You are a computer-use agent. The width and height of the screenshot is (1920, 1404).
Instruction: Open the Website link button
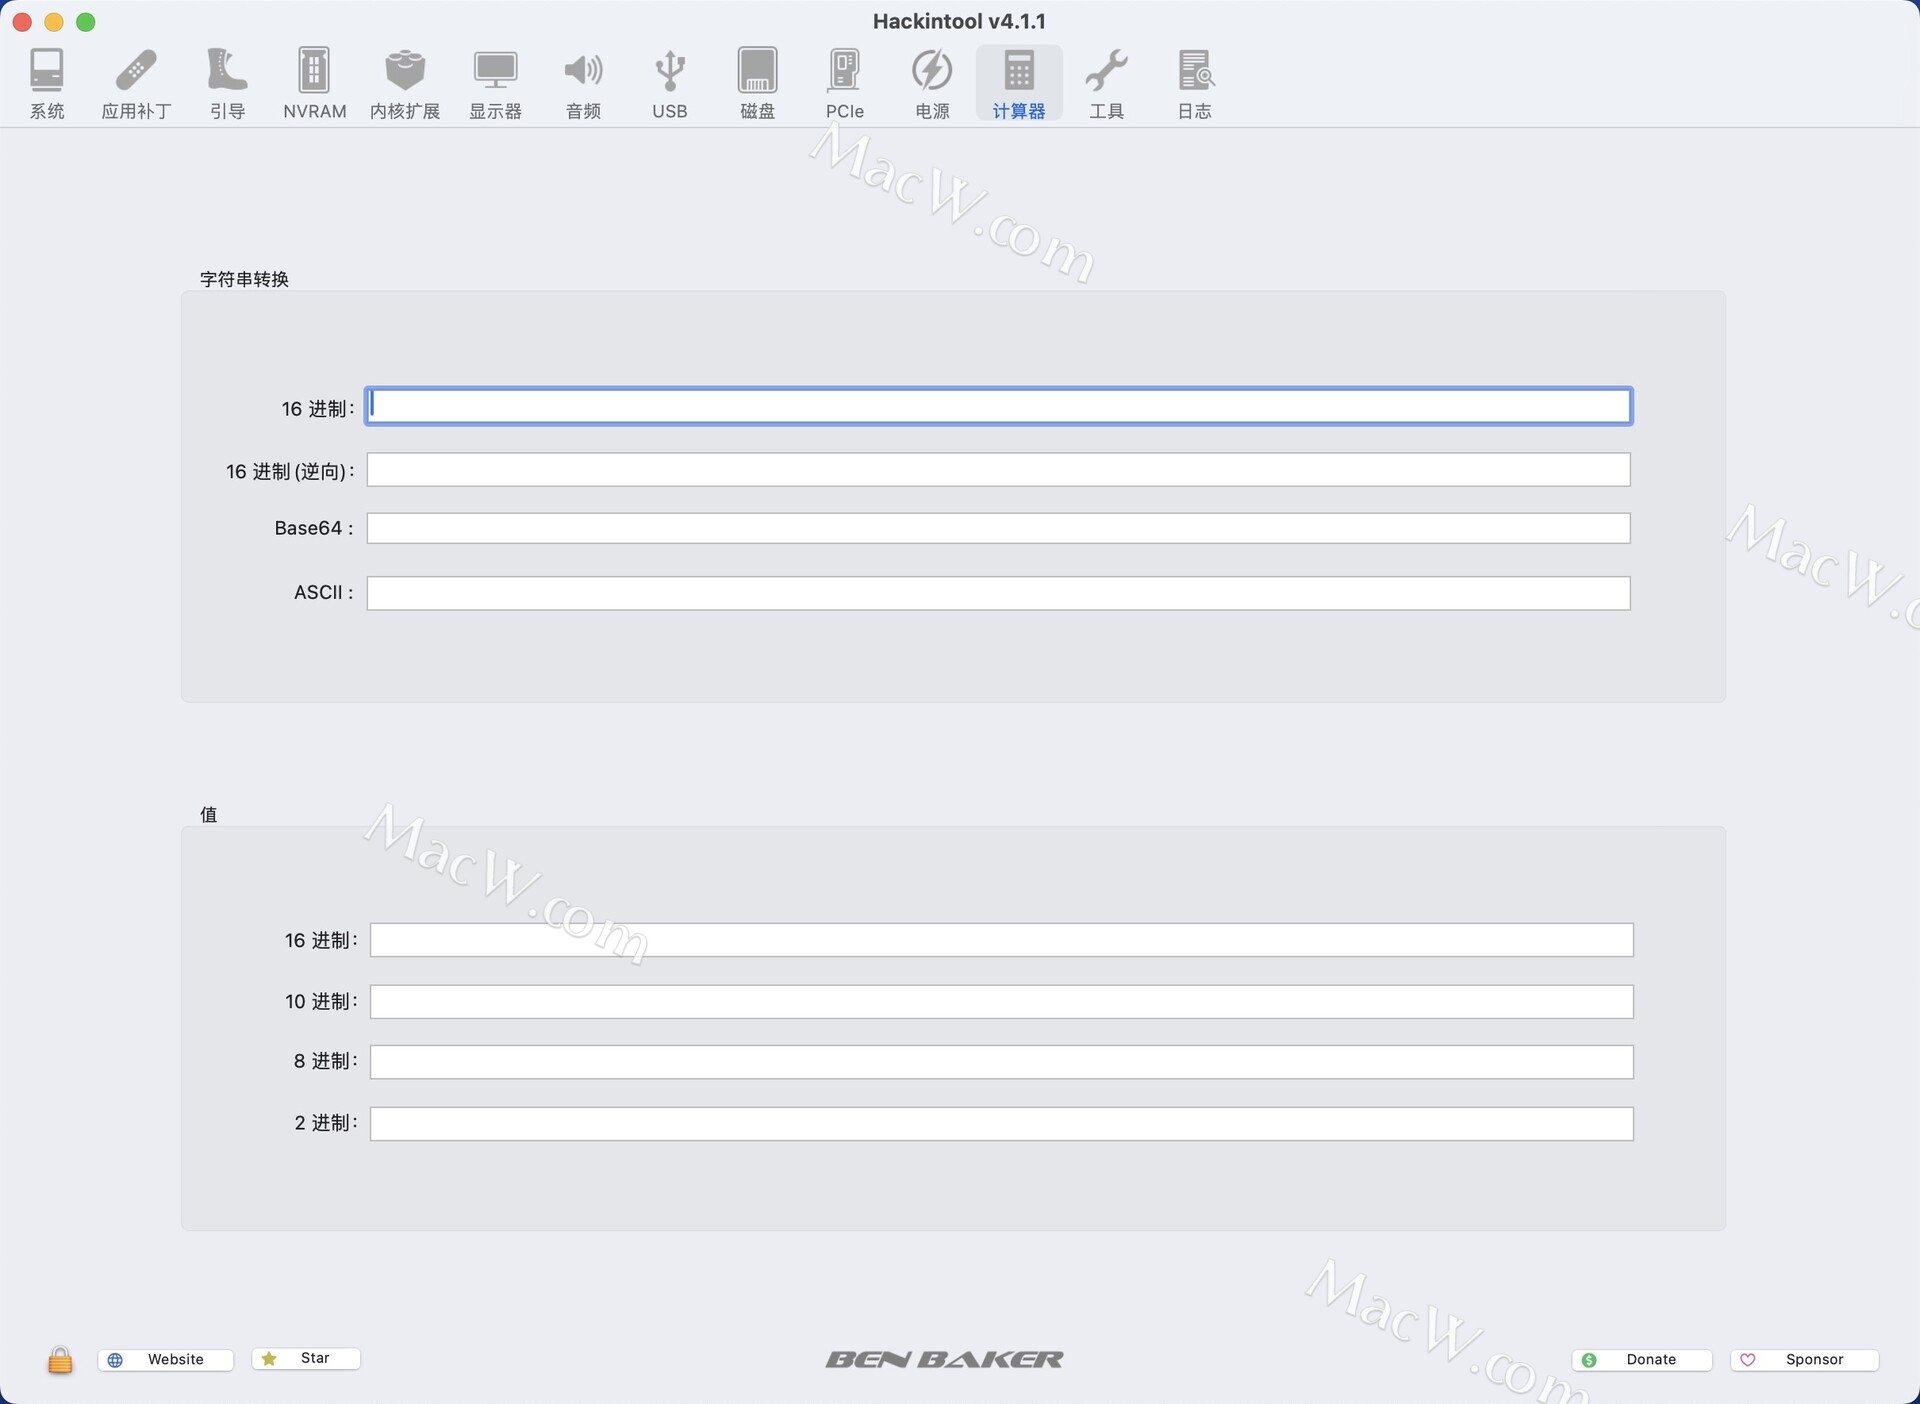coord(165,1360)
